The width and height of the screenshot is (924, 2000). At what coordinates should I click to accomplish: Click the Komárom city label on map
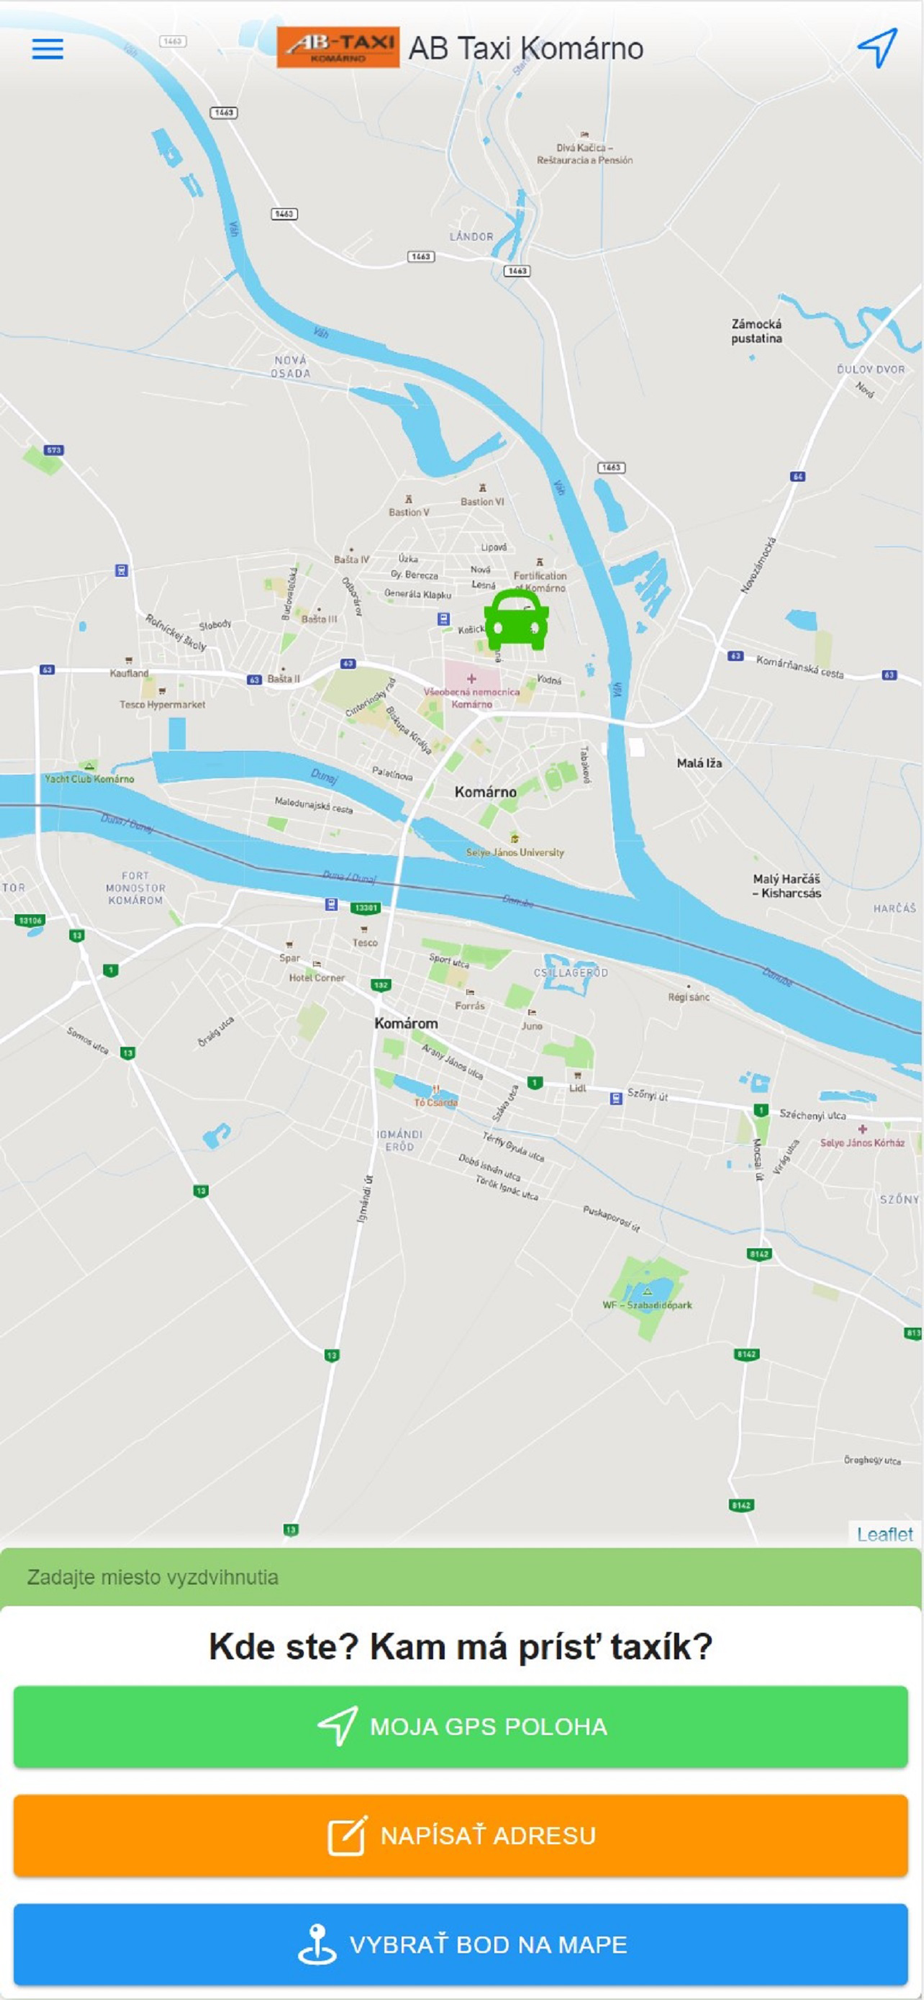(406, 1023)
